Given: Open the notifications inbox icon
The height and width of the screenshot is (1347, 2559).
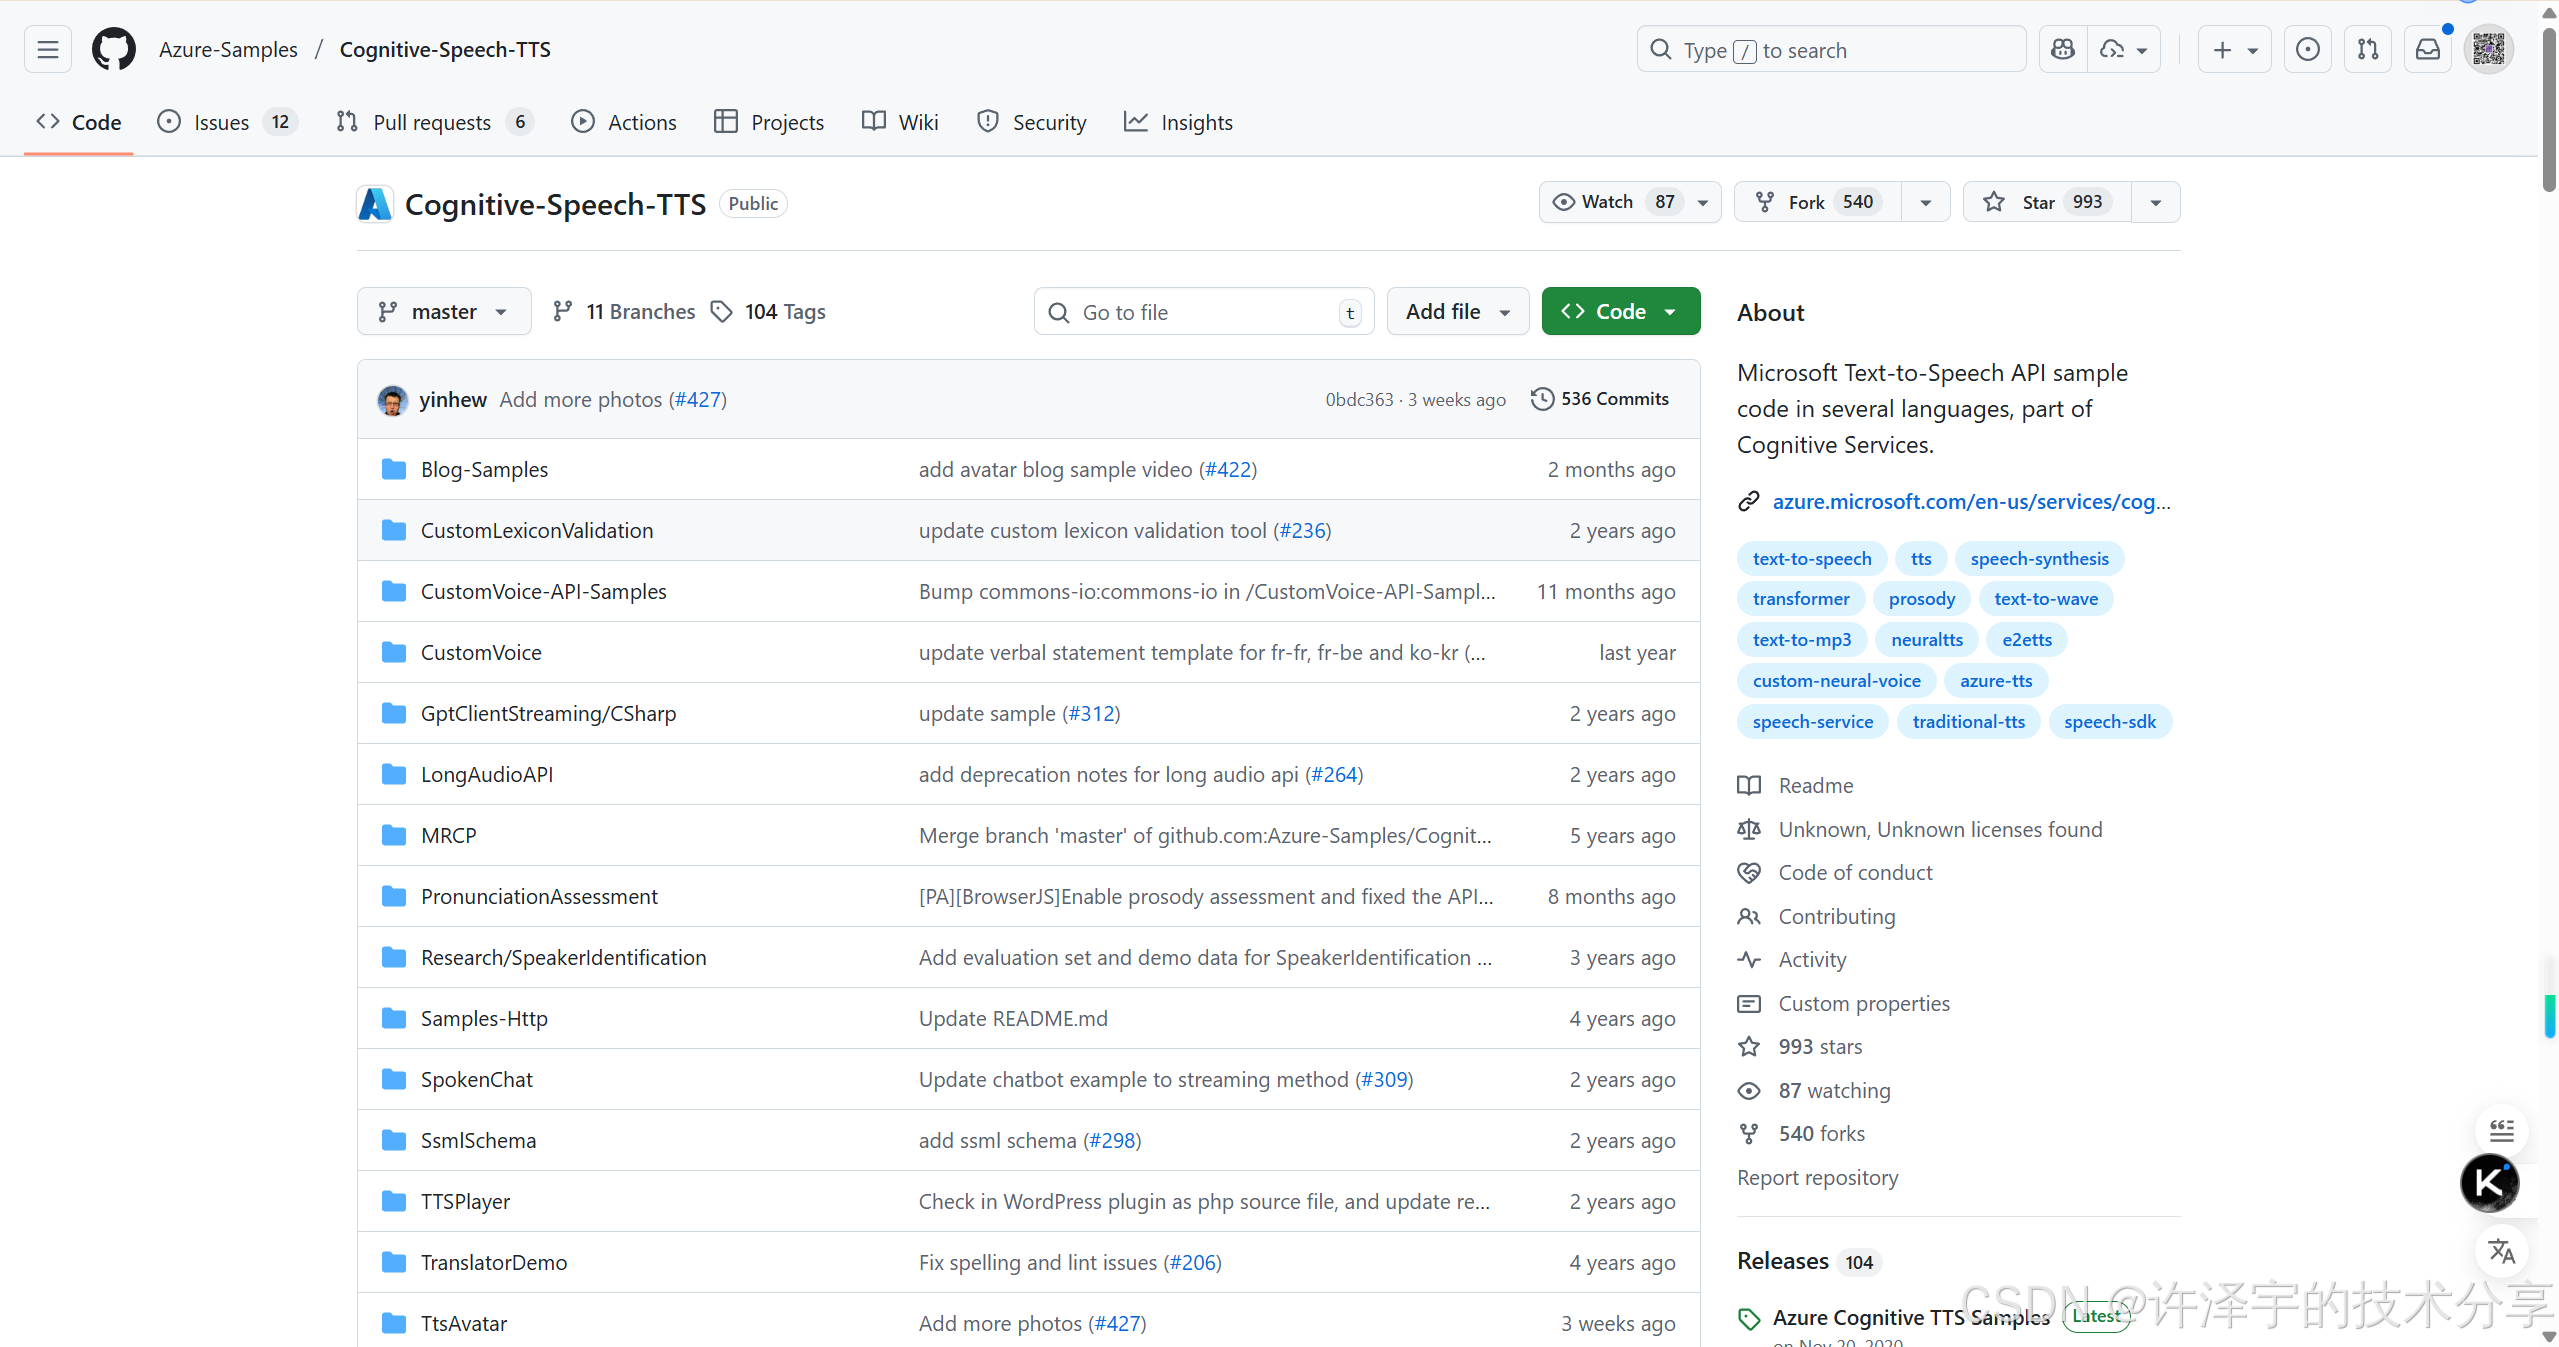Looking at the screenshot, I should pyautogui.click(x=2427, y=49).
